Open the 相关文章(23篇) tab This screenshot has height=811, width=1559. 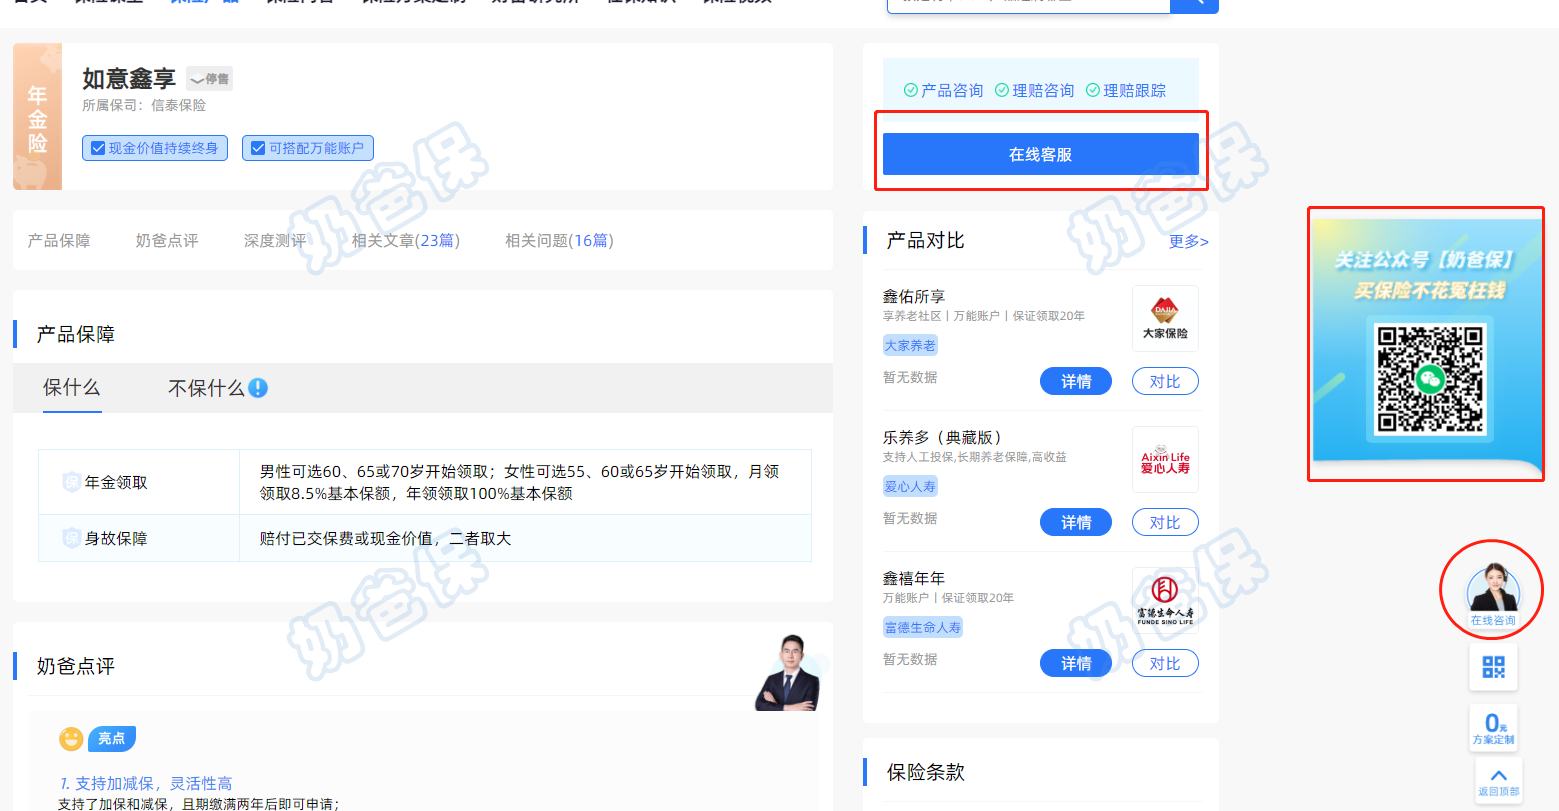[x=405, y=240]
